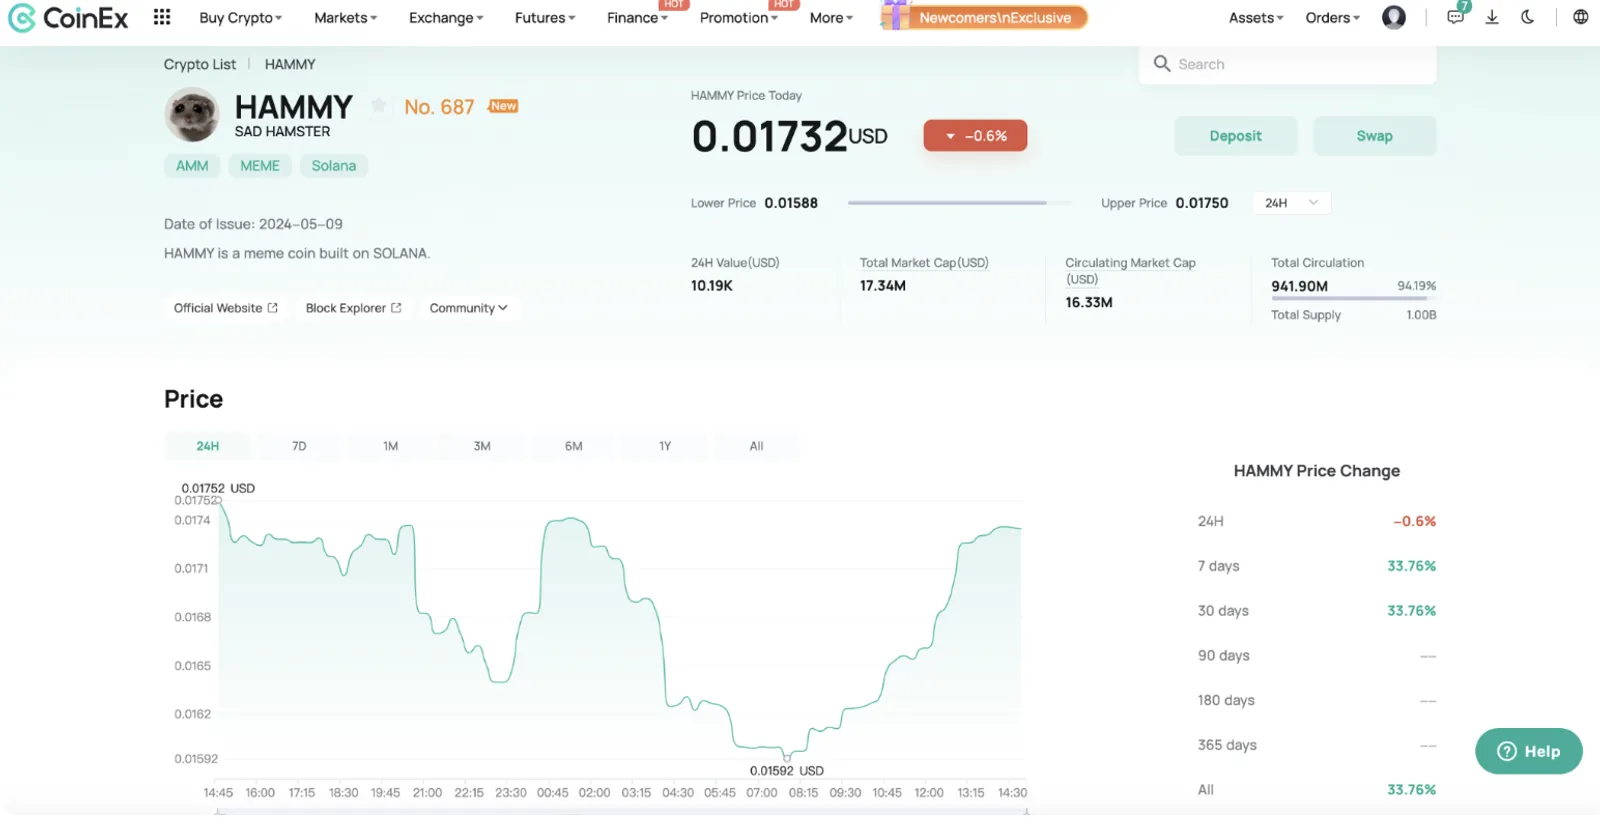Expand the Community dropdown
1600x829 pixels.
pyautogui.click(x=468, y=308)
